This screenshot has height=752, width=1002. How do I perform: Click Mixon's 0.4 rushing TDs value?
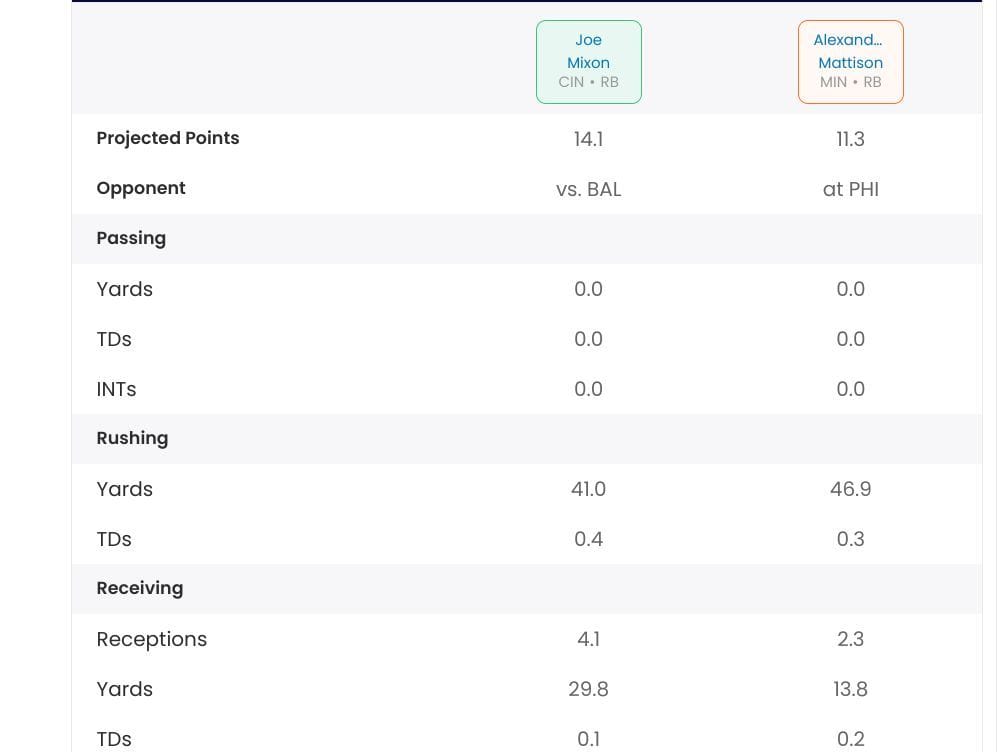[x=588, y=539]
